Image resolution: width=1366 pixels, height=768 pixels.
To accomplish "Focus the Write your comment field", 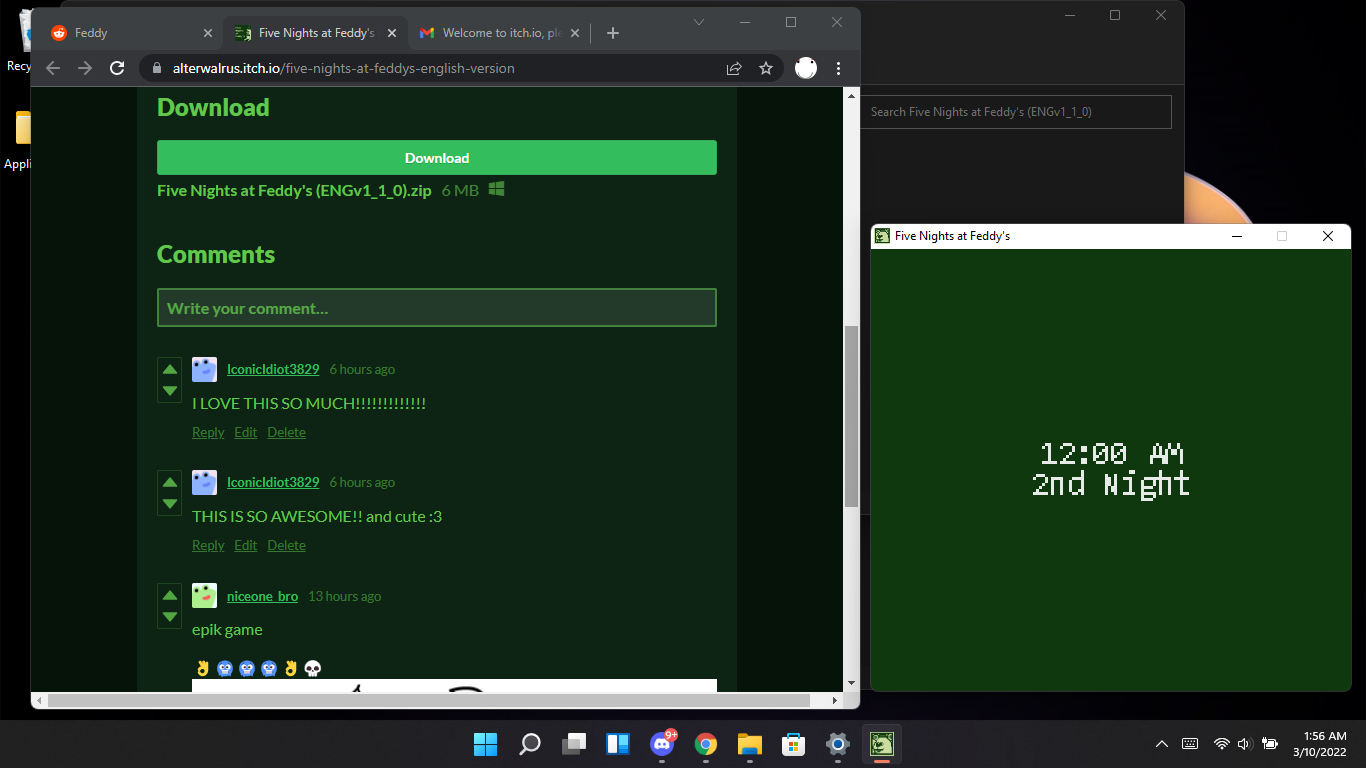I will coord(437,308).
